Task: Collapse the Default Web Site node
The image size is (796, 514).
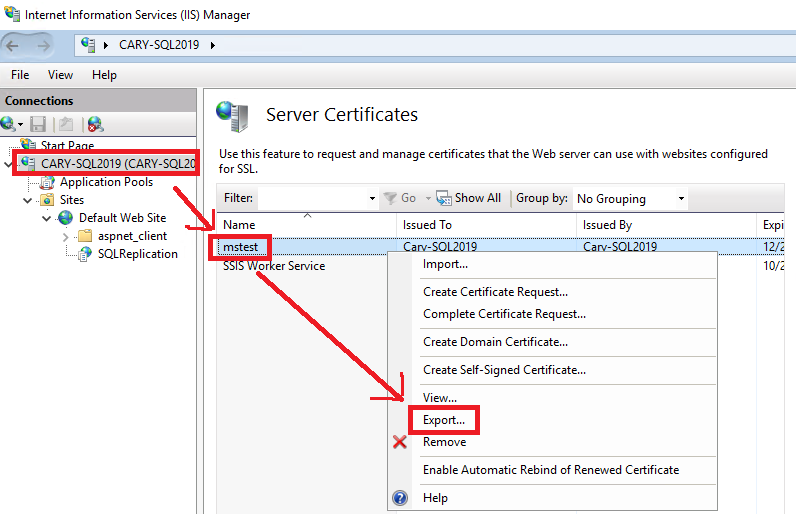Action: tap(46, 219)
